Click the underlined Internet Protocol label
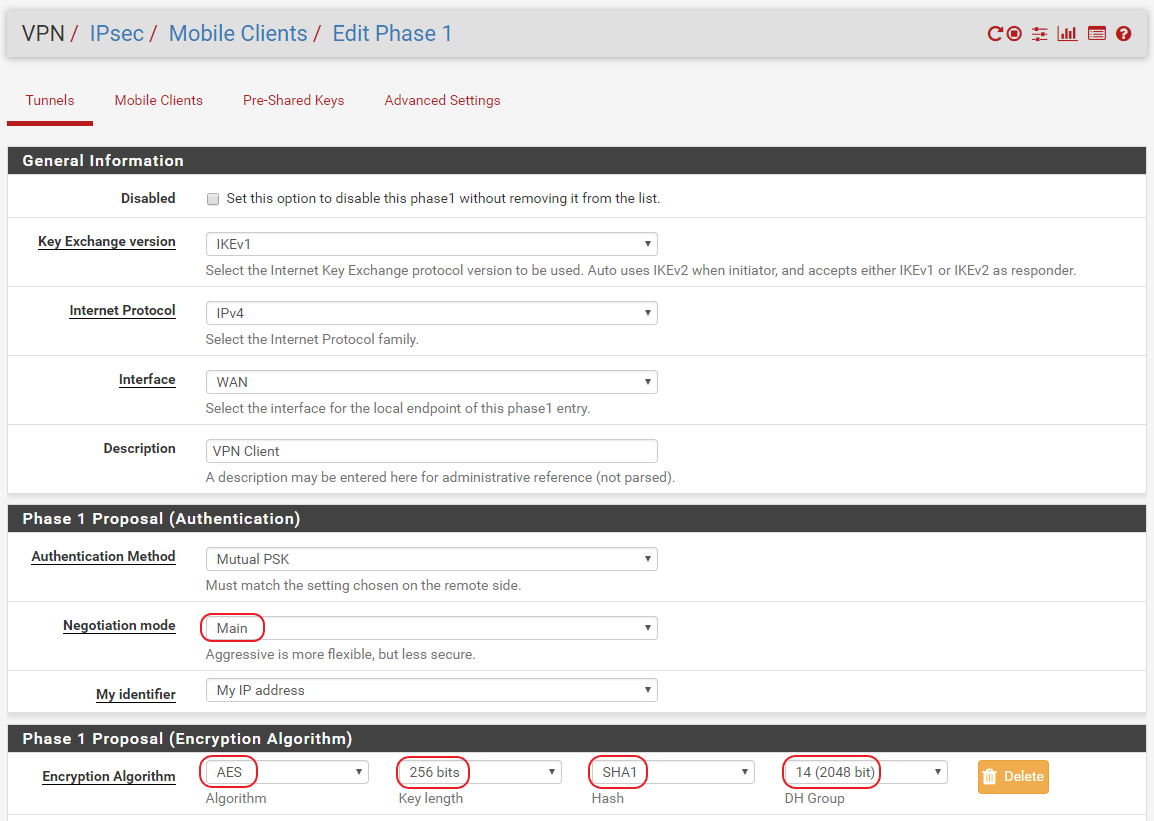The width and height of the screenshot is (1154, 821). (x=122, y=310)
